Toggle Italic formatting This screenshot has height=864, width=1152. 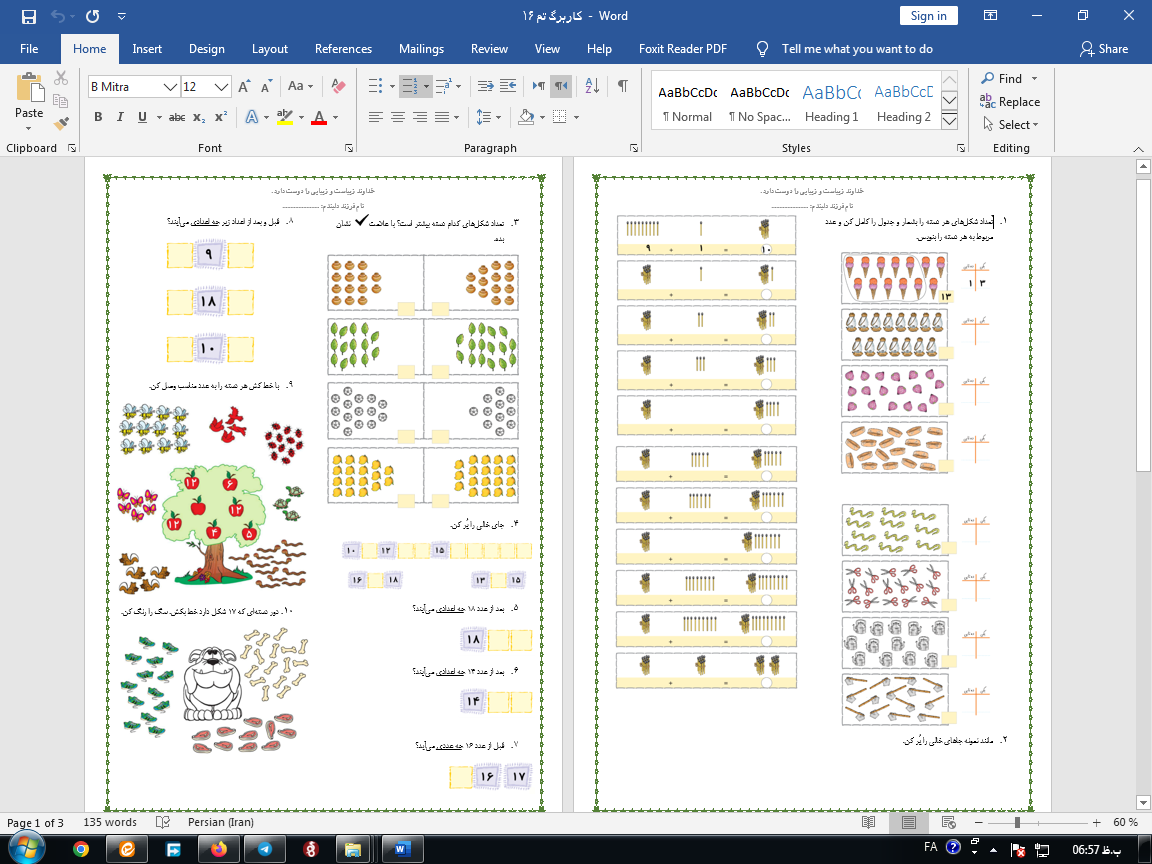pyautogui.click(x=120, y=117)
